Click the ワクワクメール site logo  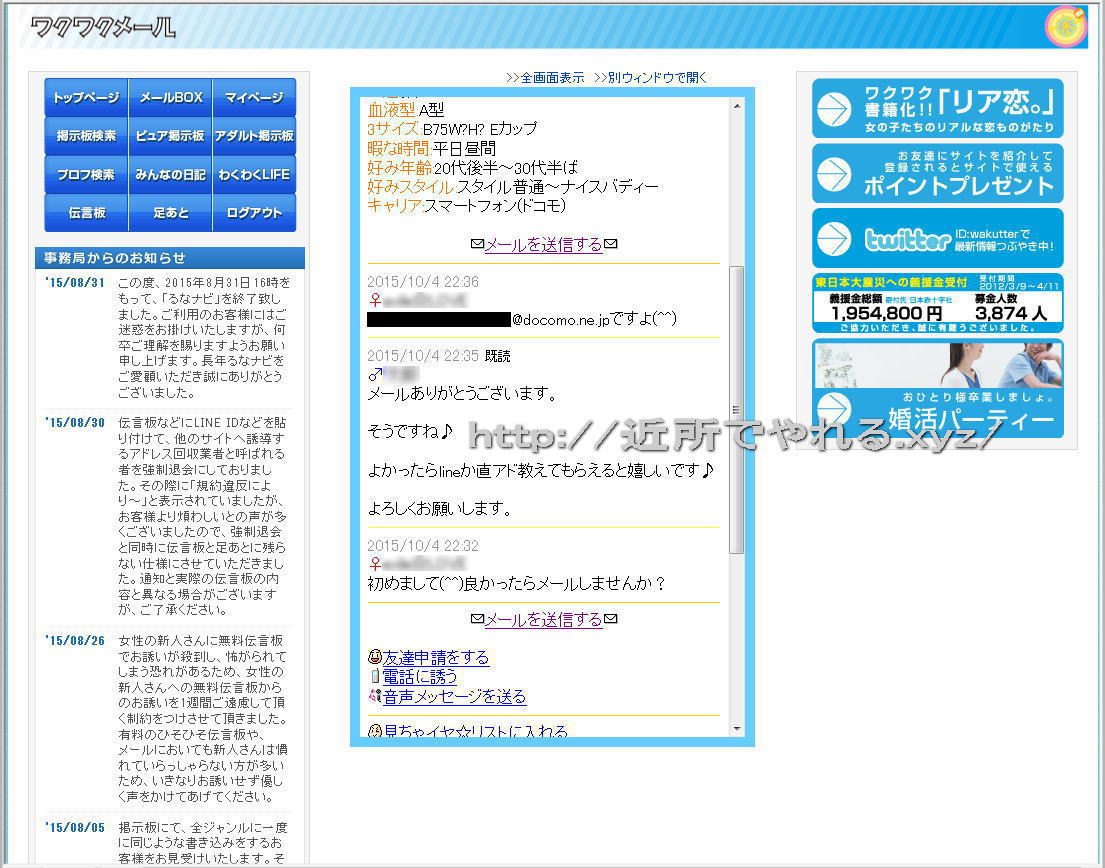pyautogui.click(x=103, y=28)
